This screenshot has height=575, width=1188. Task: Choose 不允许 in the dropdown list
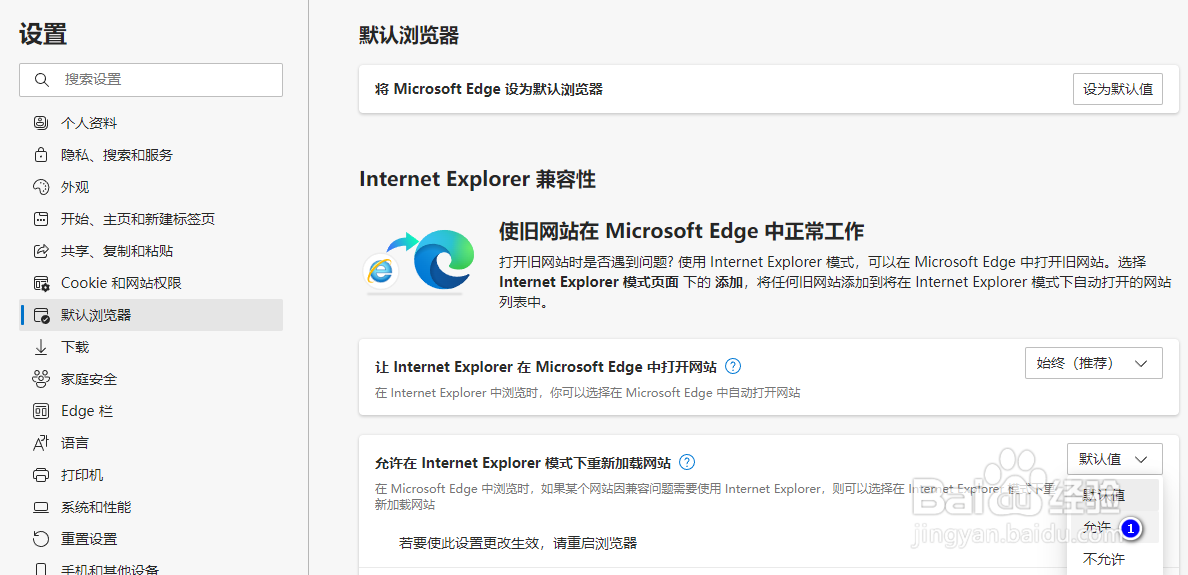pyautogui.click(x=1113, y=560)
